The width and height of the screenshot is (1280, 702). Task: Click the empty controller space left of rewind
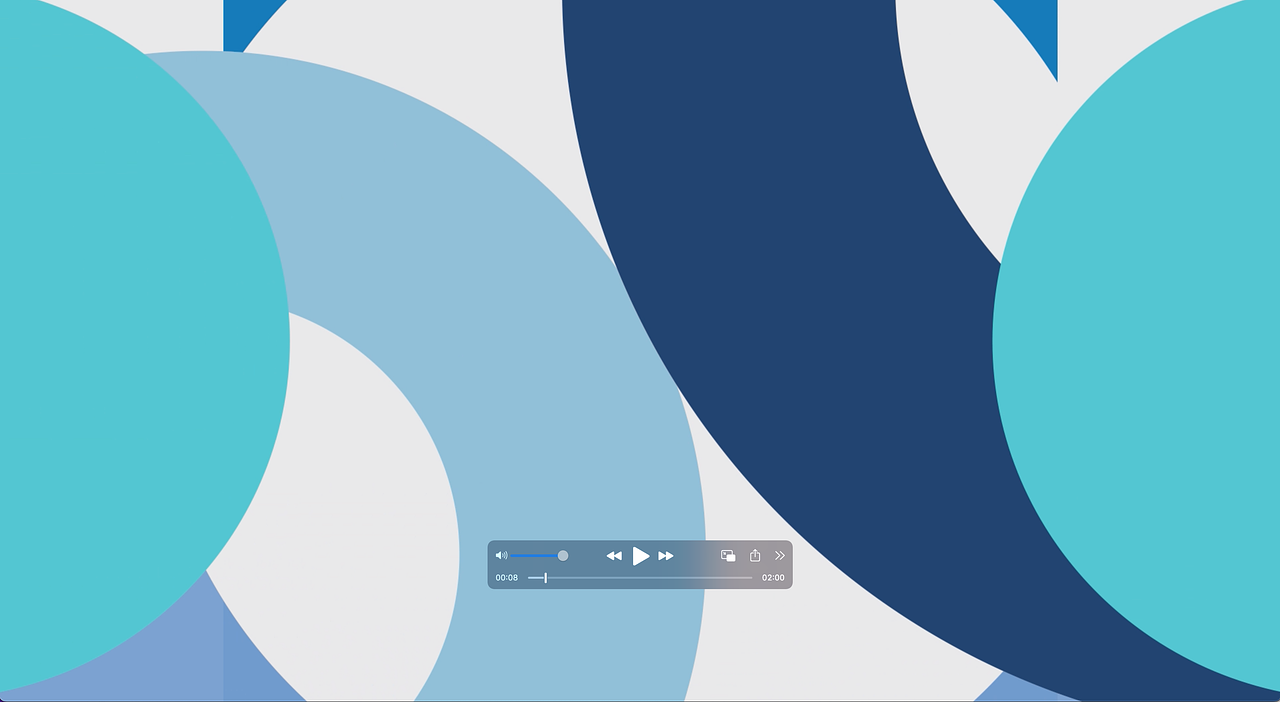587,556
